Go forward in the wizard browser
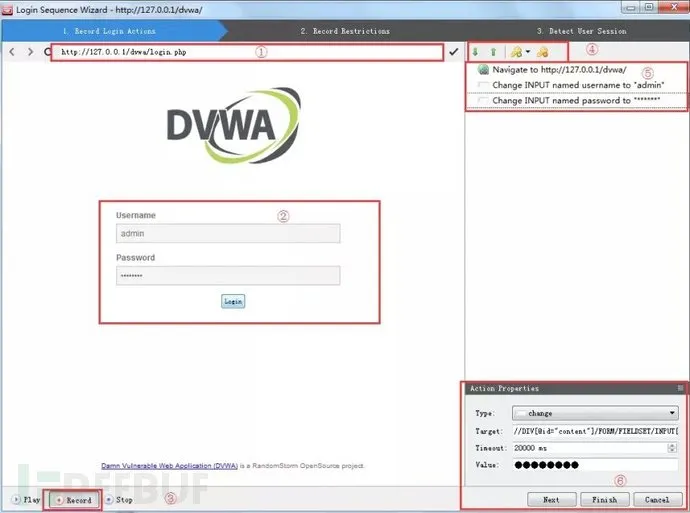The image size is (690, 513). click(30, 52)
